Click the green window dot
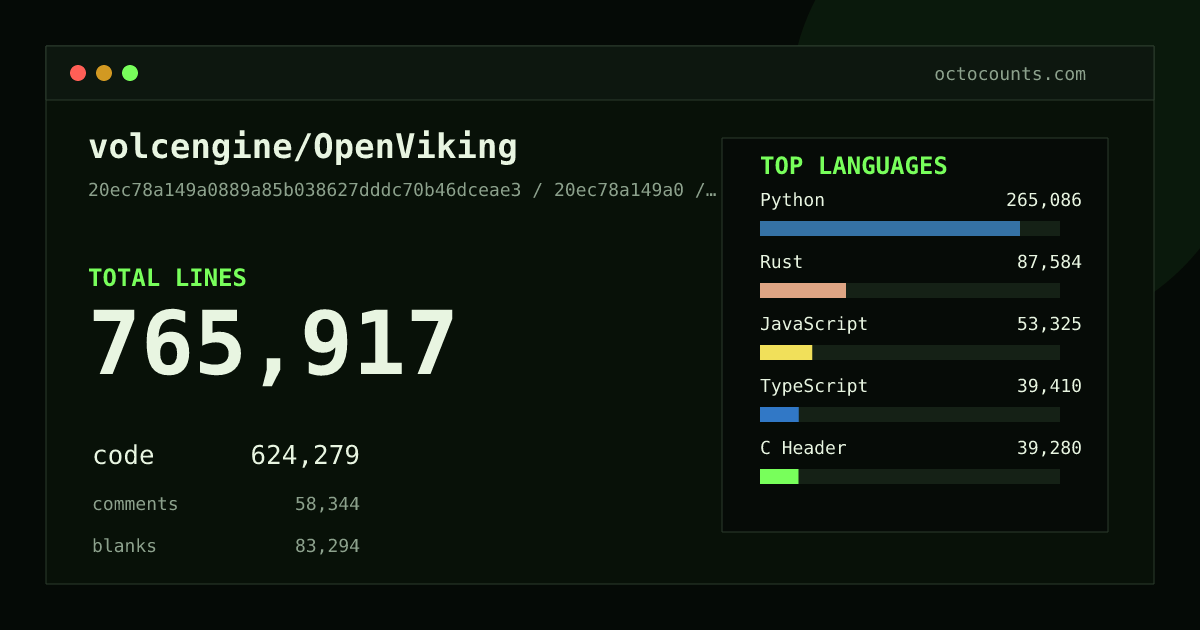Viewport: 1200px width, 630px height. click(x=130, y=73)
